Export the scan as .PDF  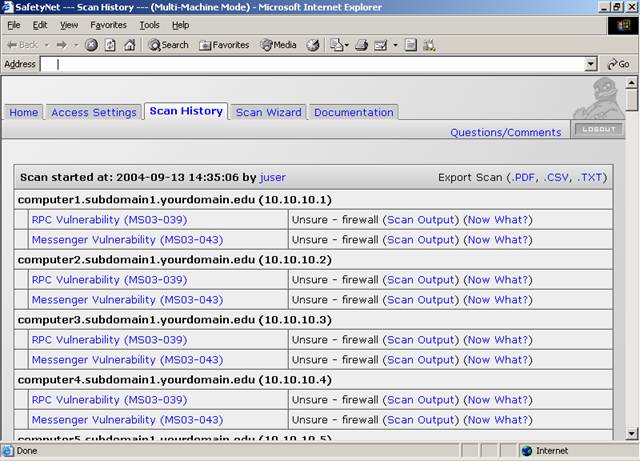click(522, 178)
